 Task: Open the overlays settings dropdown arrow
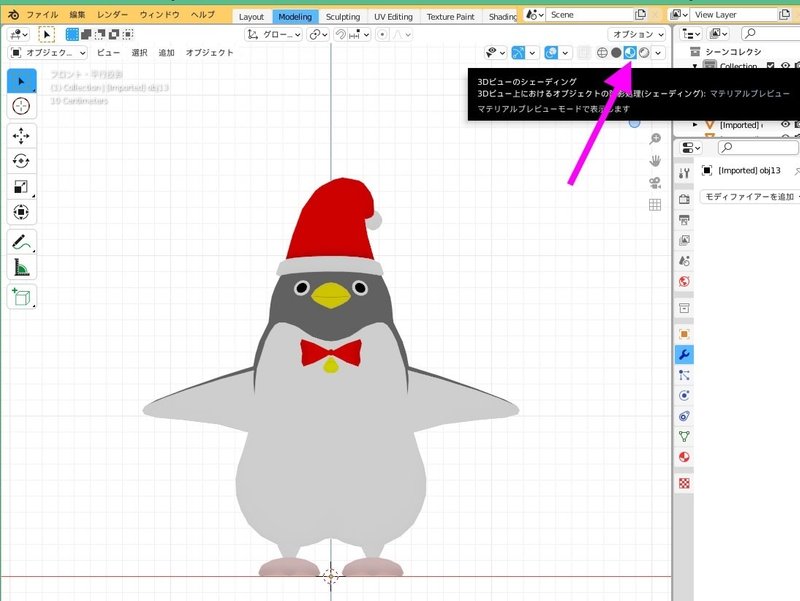(565, 53)
